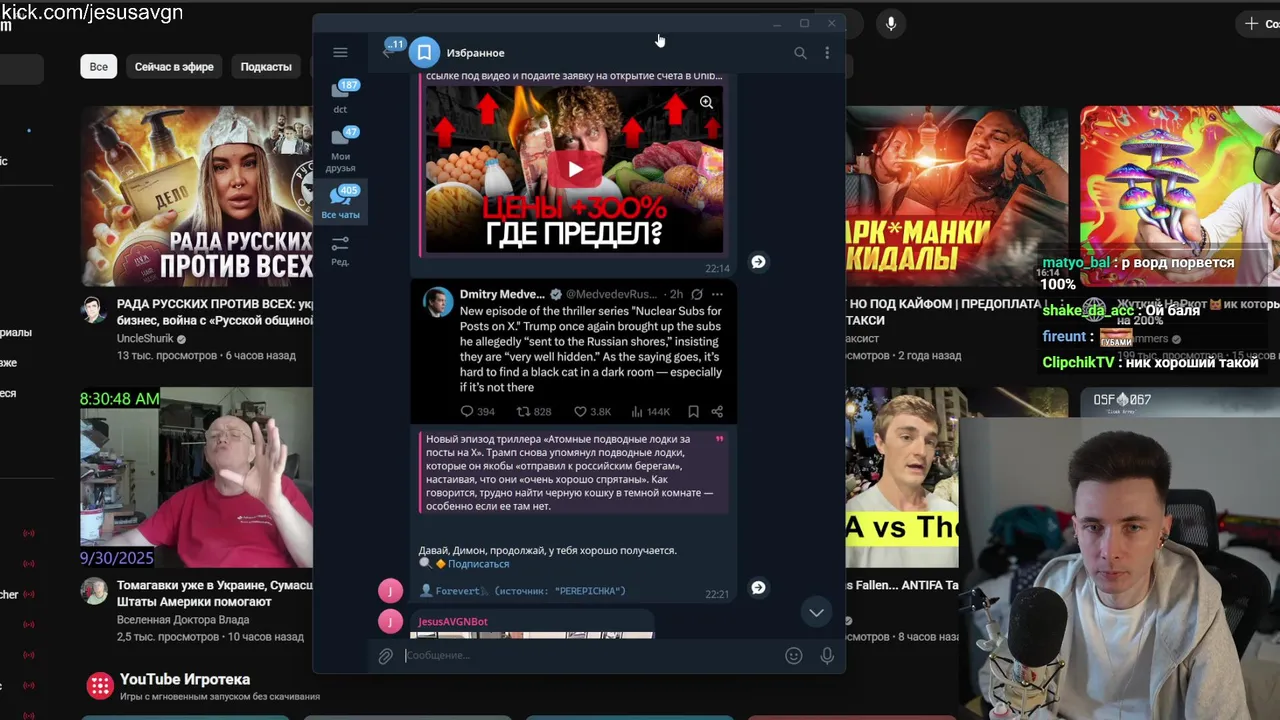1280x720 pixels.
Task: Search within the Избранное chat
Action: coord(800,53)
